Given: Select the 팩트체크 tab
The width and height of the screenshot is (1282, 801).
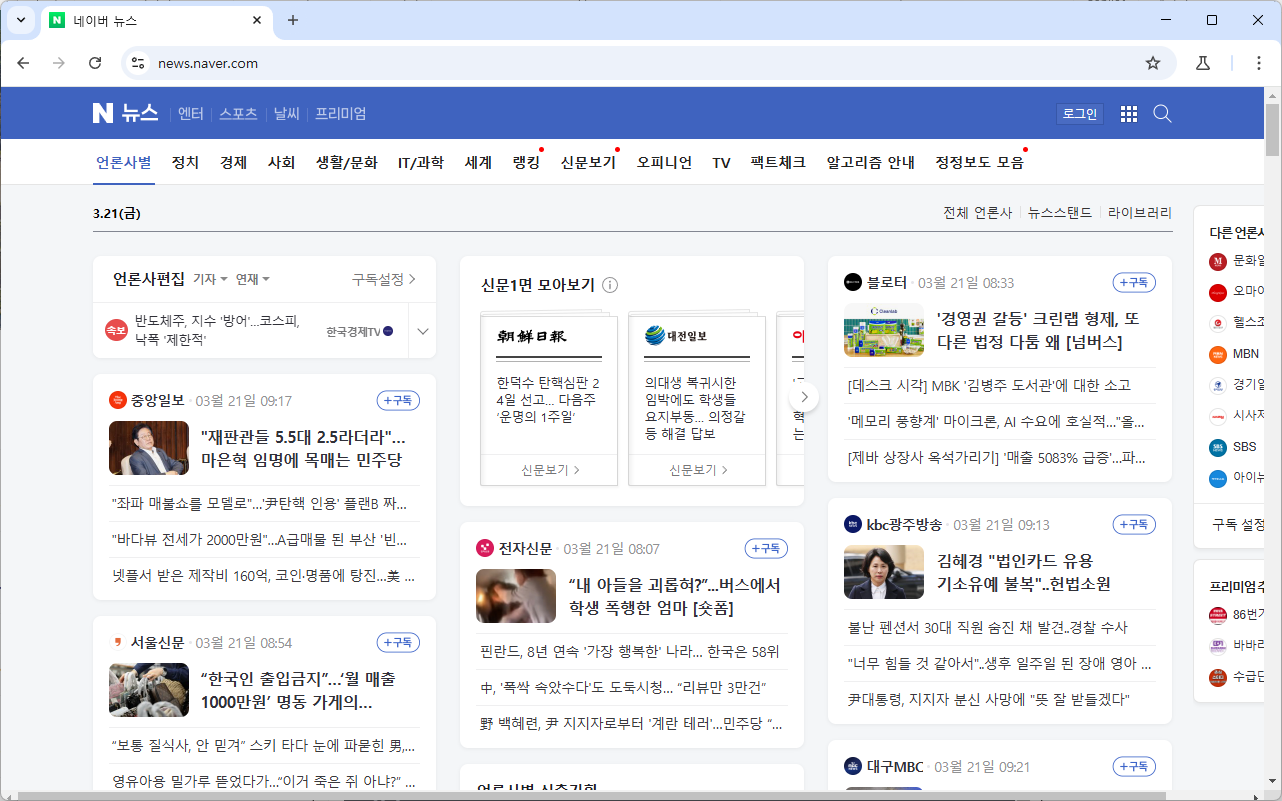Looking at the screenshot, I should pyautogui.click(x=778, y=162).
